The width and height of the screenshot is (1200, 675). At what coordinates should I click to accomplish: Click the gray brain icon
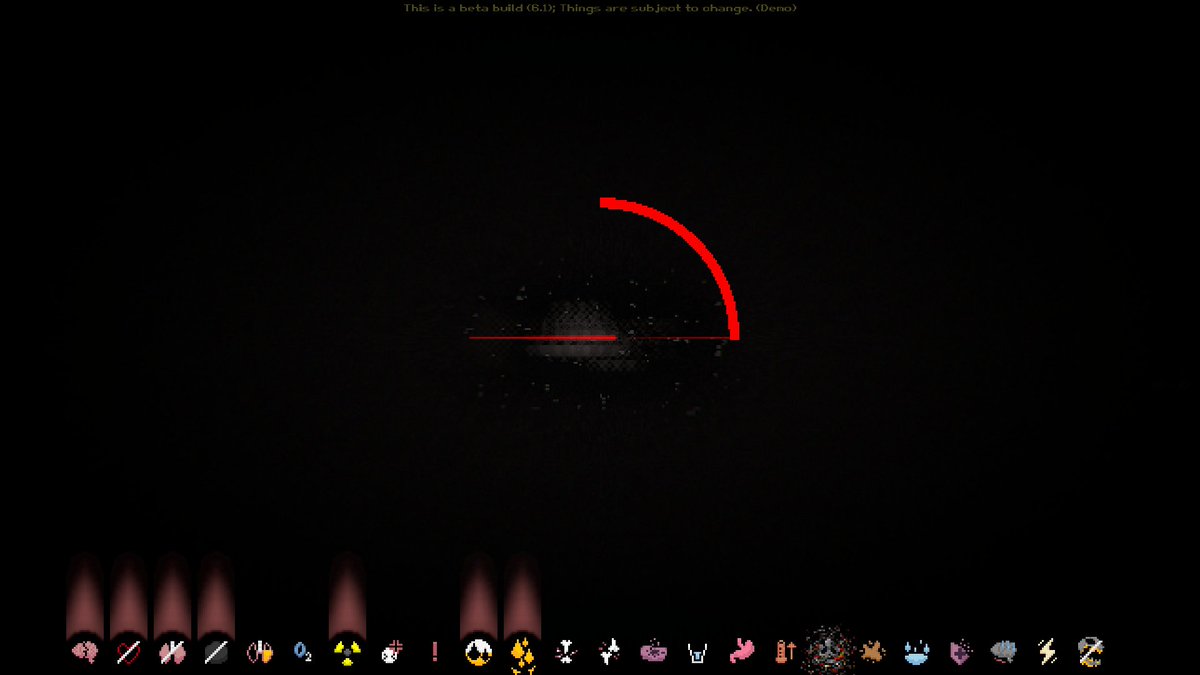tap(1004, 652)
